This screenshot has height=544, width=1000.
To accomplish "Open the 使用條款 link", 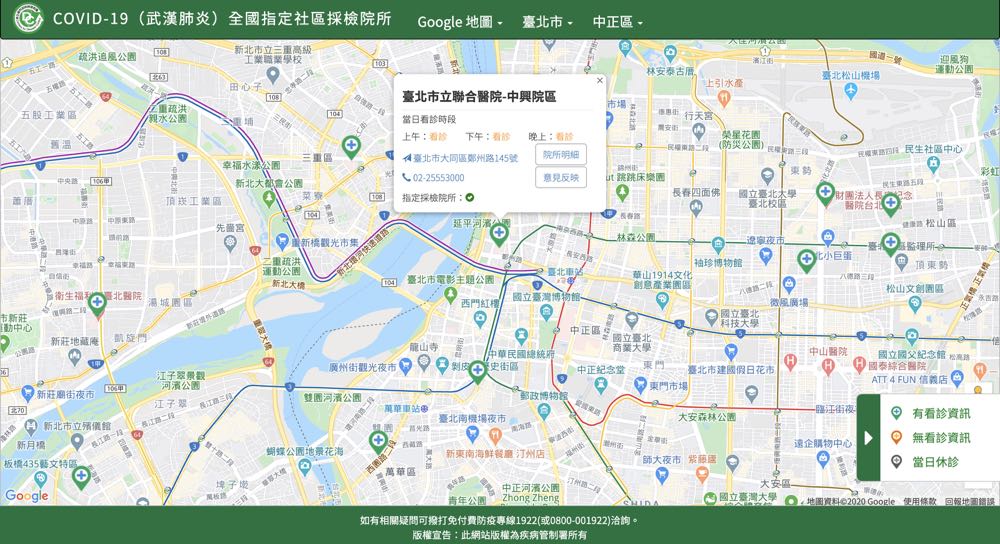I will (x=920, y=501).
